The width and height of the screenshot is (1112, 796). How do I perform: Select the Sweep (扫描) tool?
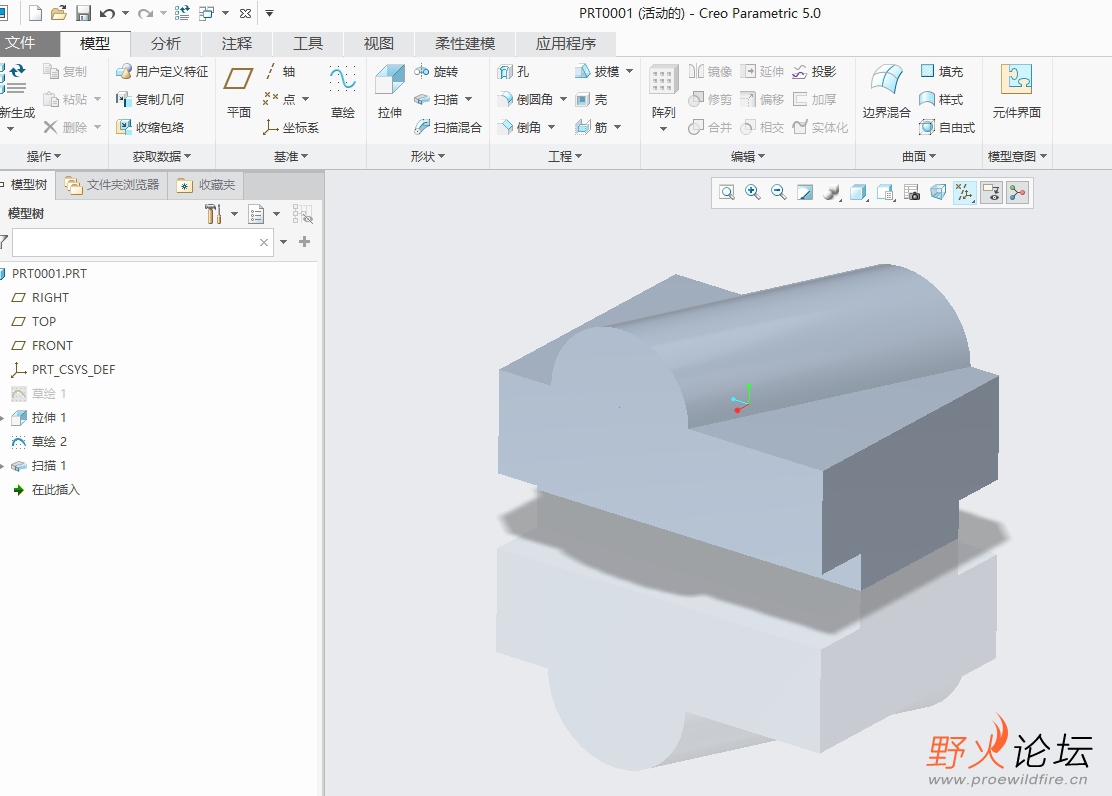coord(437,99)
